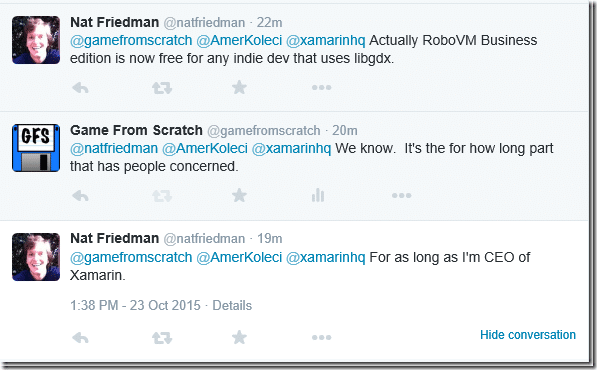Open more options on Xamarin CEO tweet
The image size is (597, 370).
pos(322,337)
